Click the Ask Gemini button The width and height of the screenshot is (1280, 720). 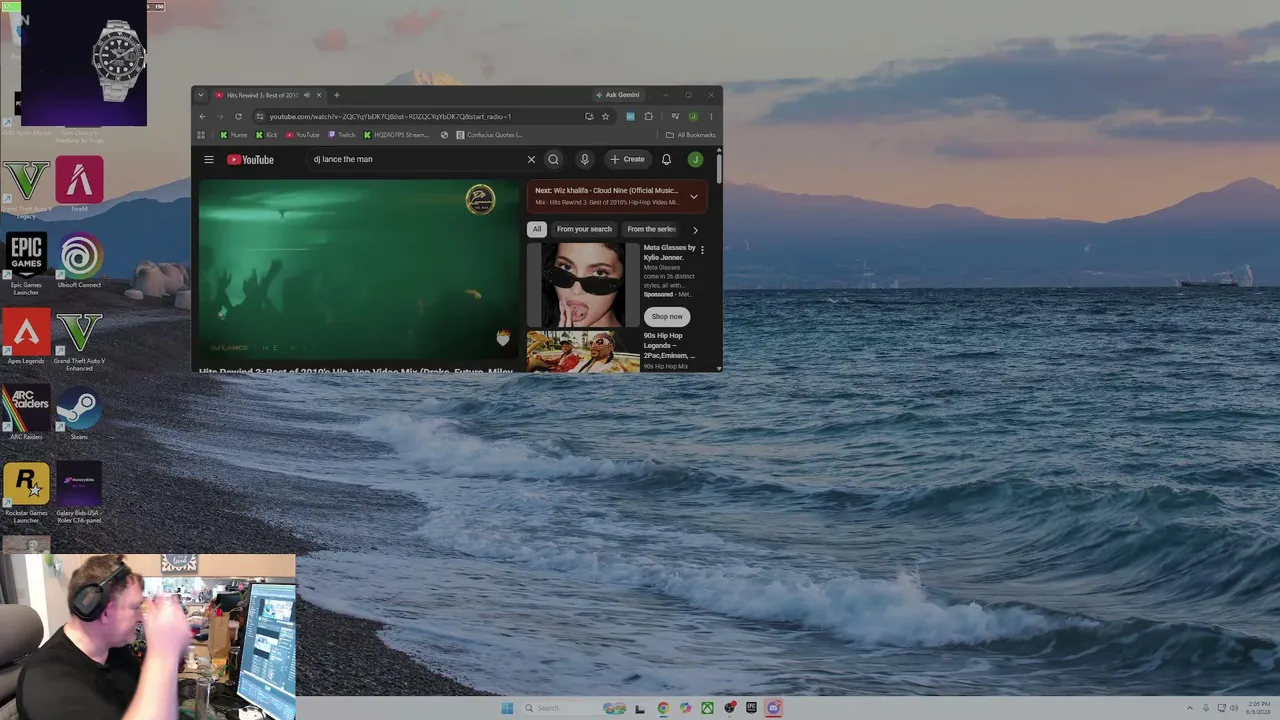click(x=618, y=95)
